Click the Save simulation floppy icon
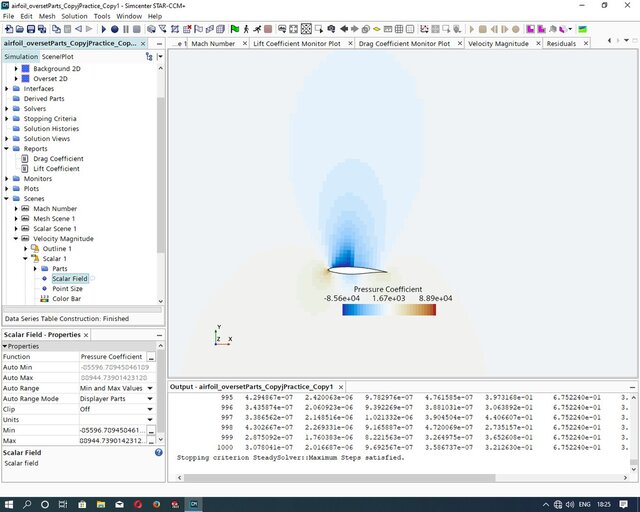640x512 pixels. point(31,29)
